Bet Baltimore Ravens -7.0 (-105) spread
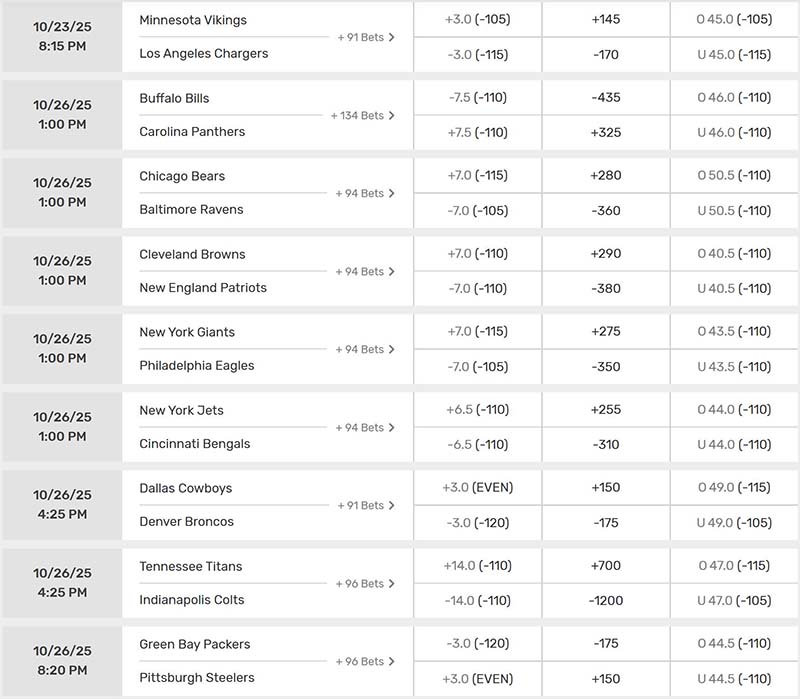The width and height of the screenshot is (800, 699). (x=477, y=210)
